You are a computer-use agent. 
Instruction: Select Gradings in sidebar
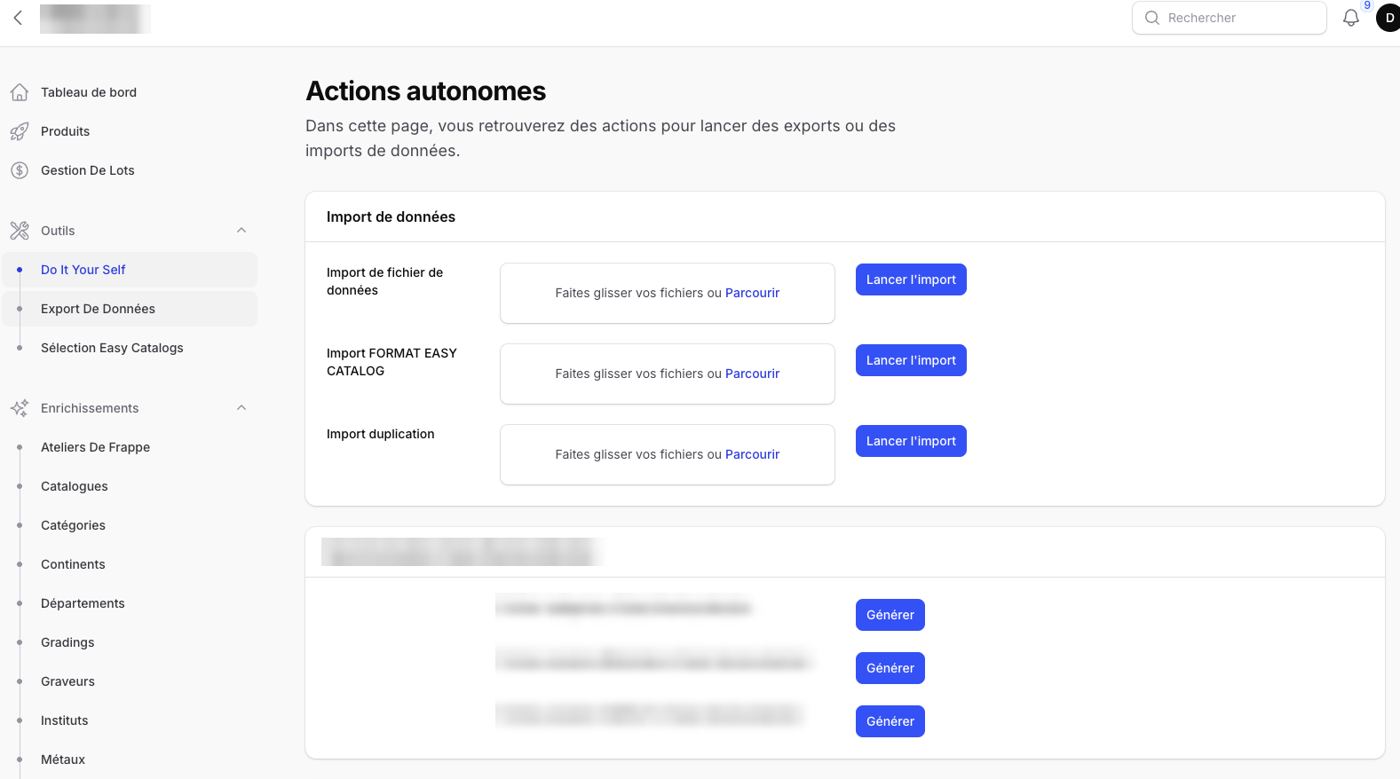[67, 642]
